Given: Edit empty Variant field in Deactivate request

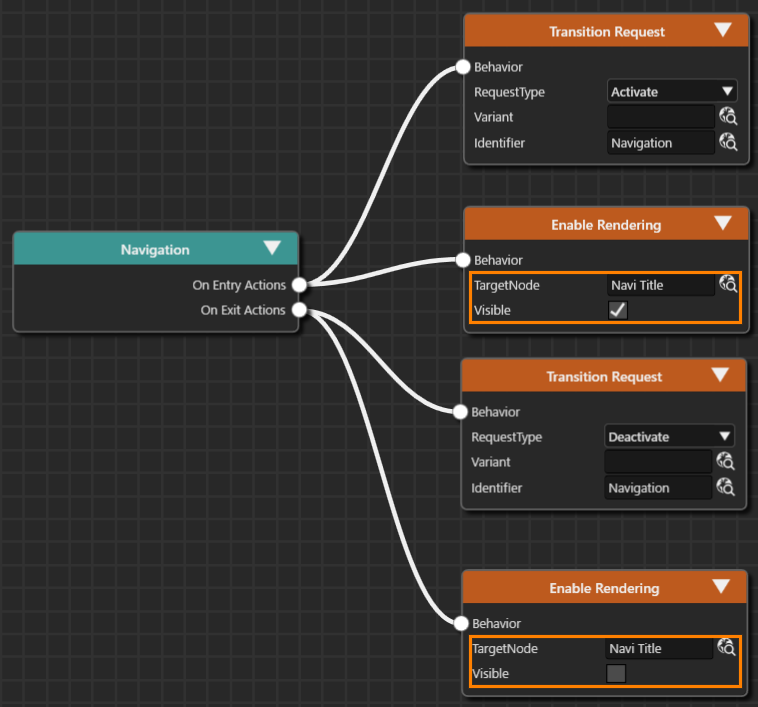Looking at the screenshot, I should pos(658,462).
